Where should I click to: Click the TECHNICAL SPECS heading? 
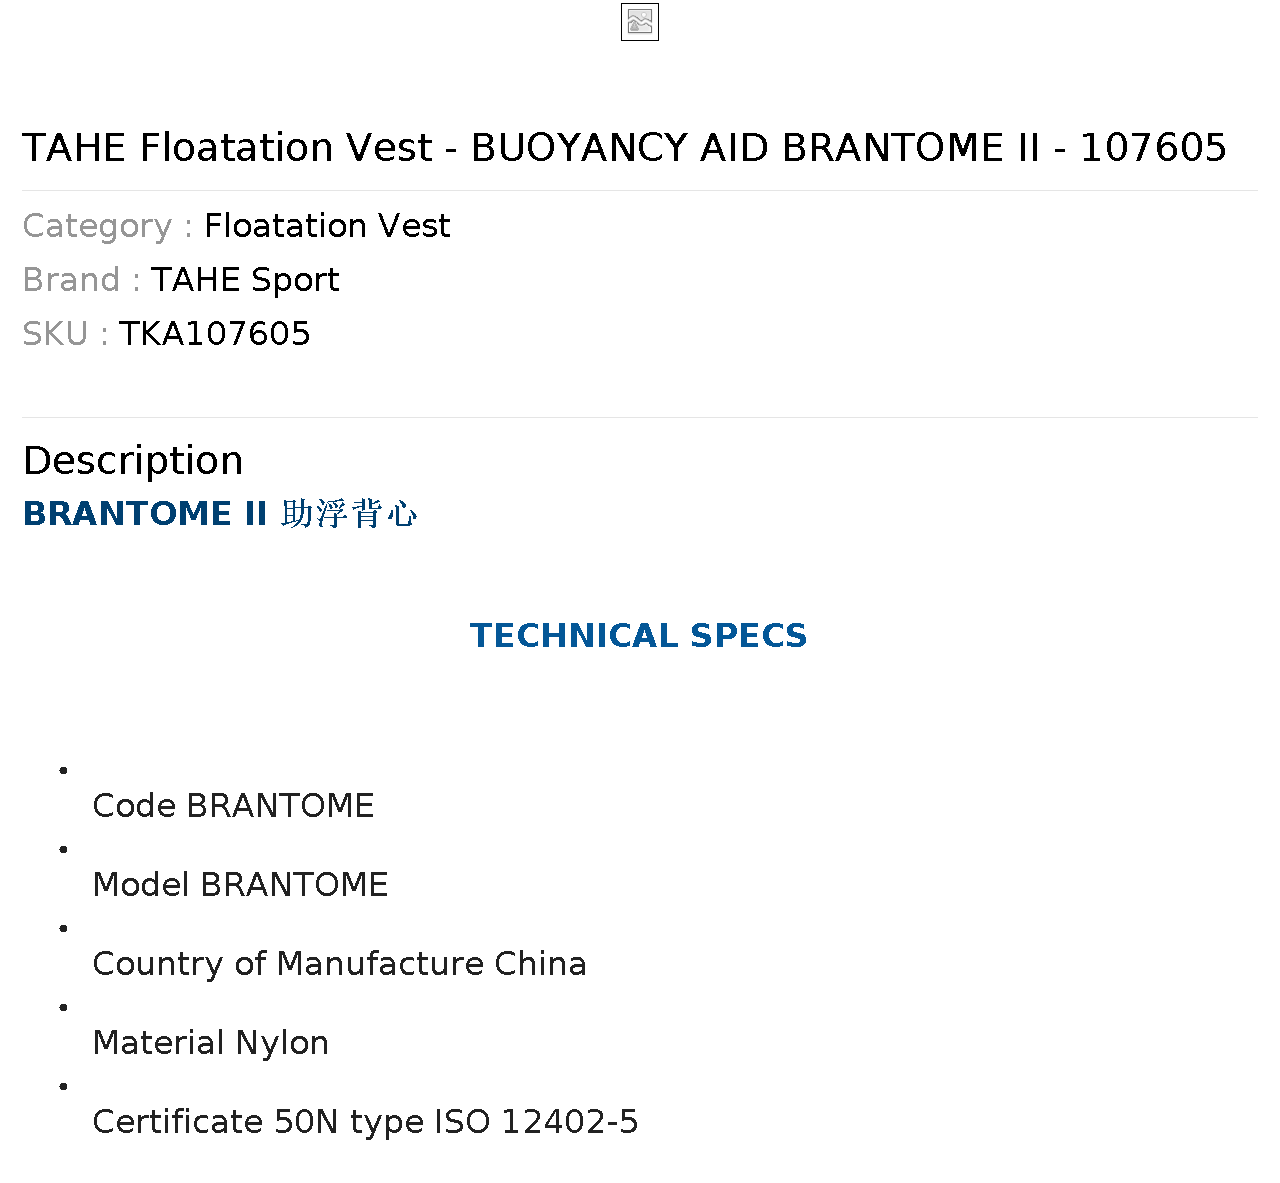click(x=639, y=636)
